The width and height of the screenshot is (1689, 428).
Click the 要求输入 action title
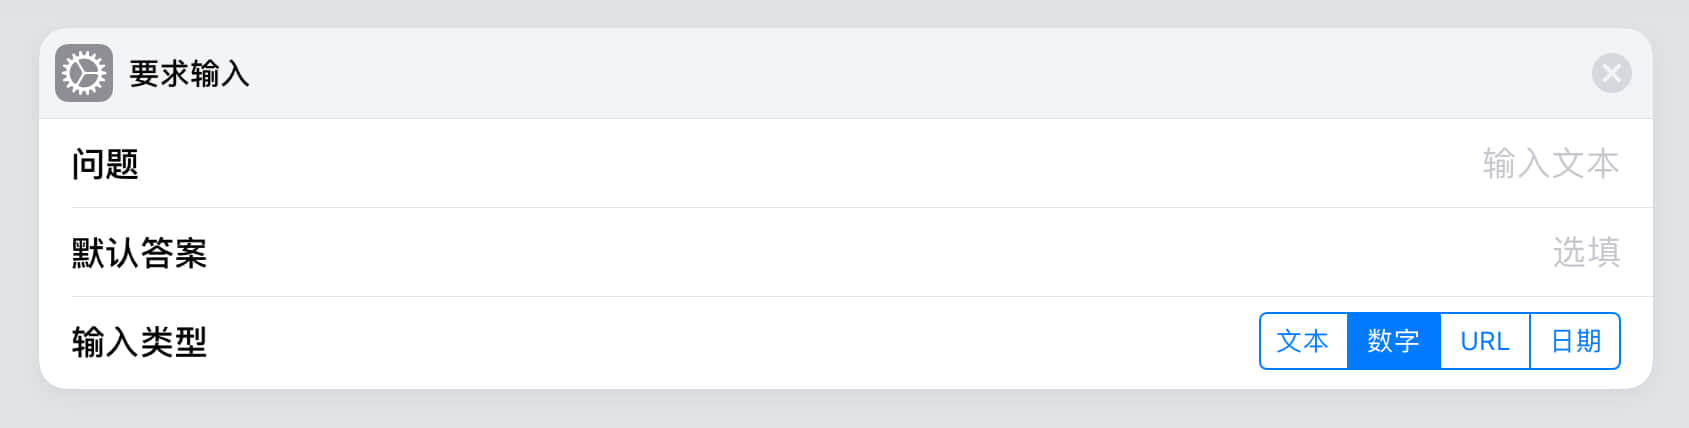click(189, 74)
